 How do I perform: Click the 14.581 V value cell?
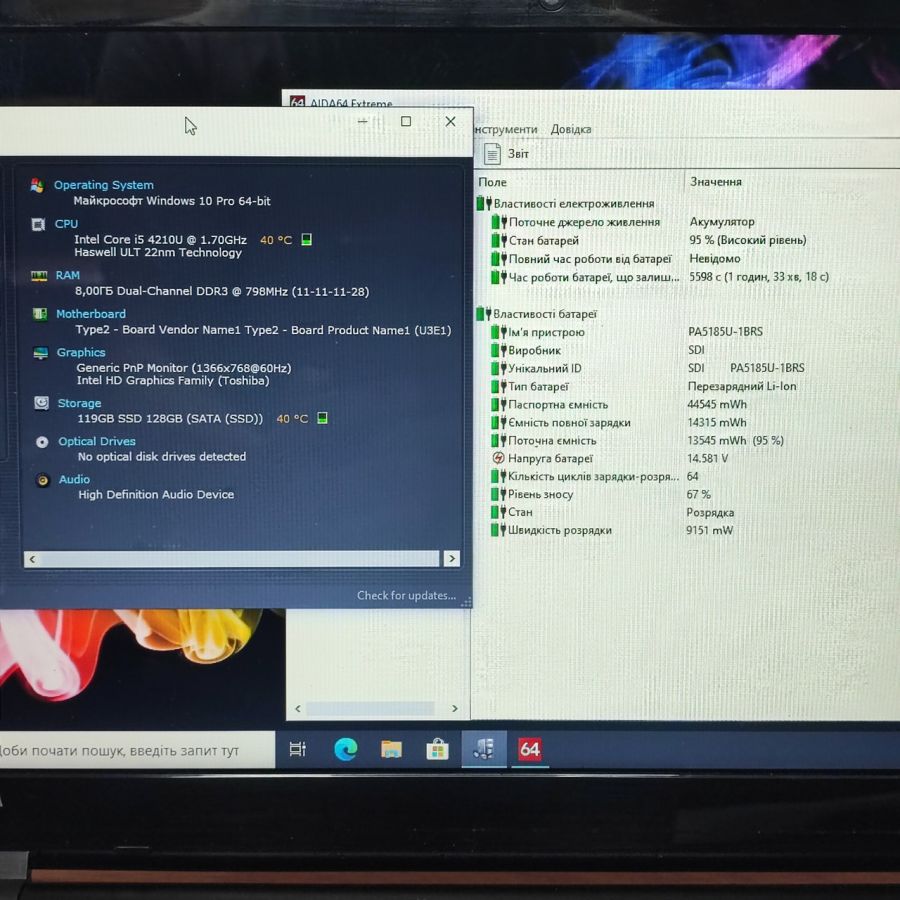[x=707, y=458]
